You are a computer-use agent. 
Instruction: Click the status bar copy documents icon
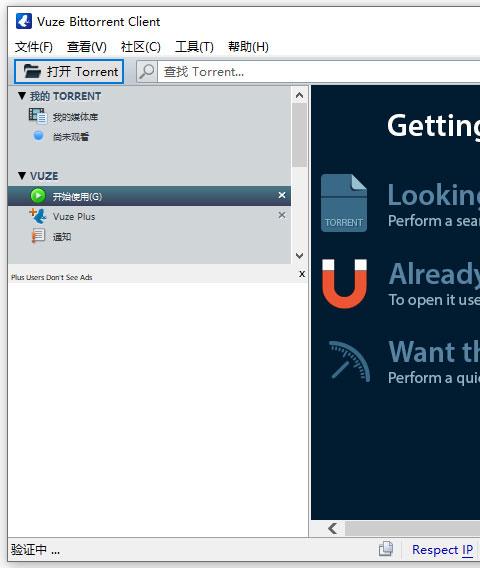click(386, 549)
